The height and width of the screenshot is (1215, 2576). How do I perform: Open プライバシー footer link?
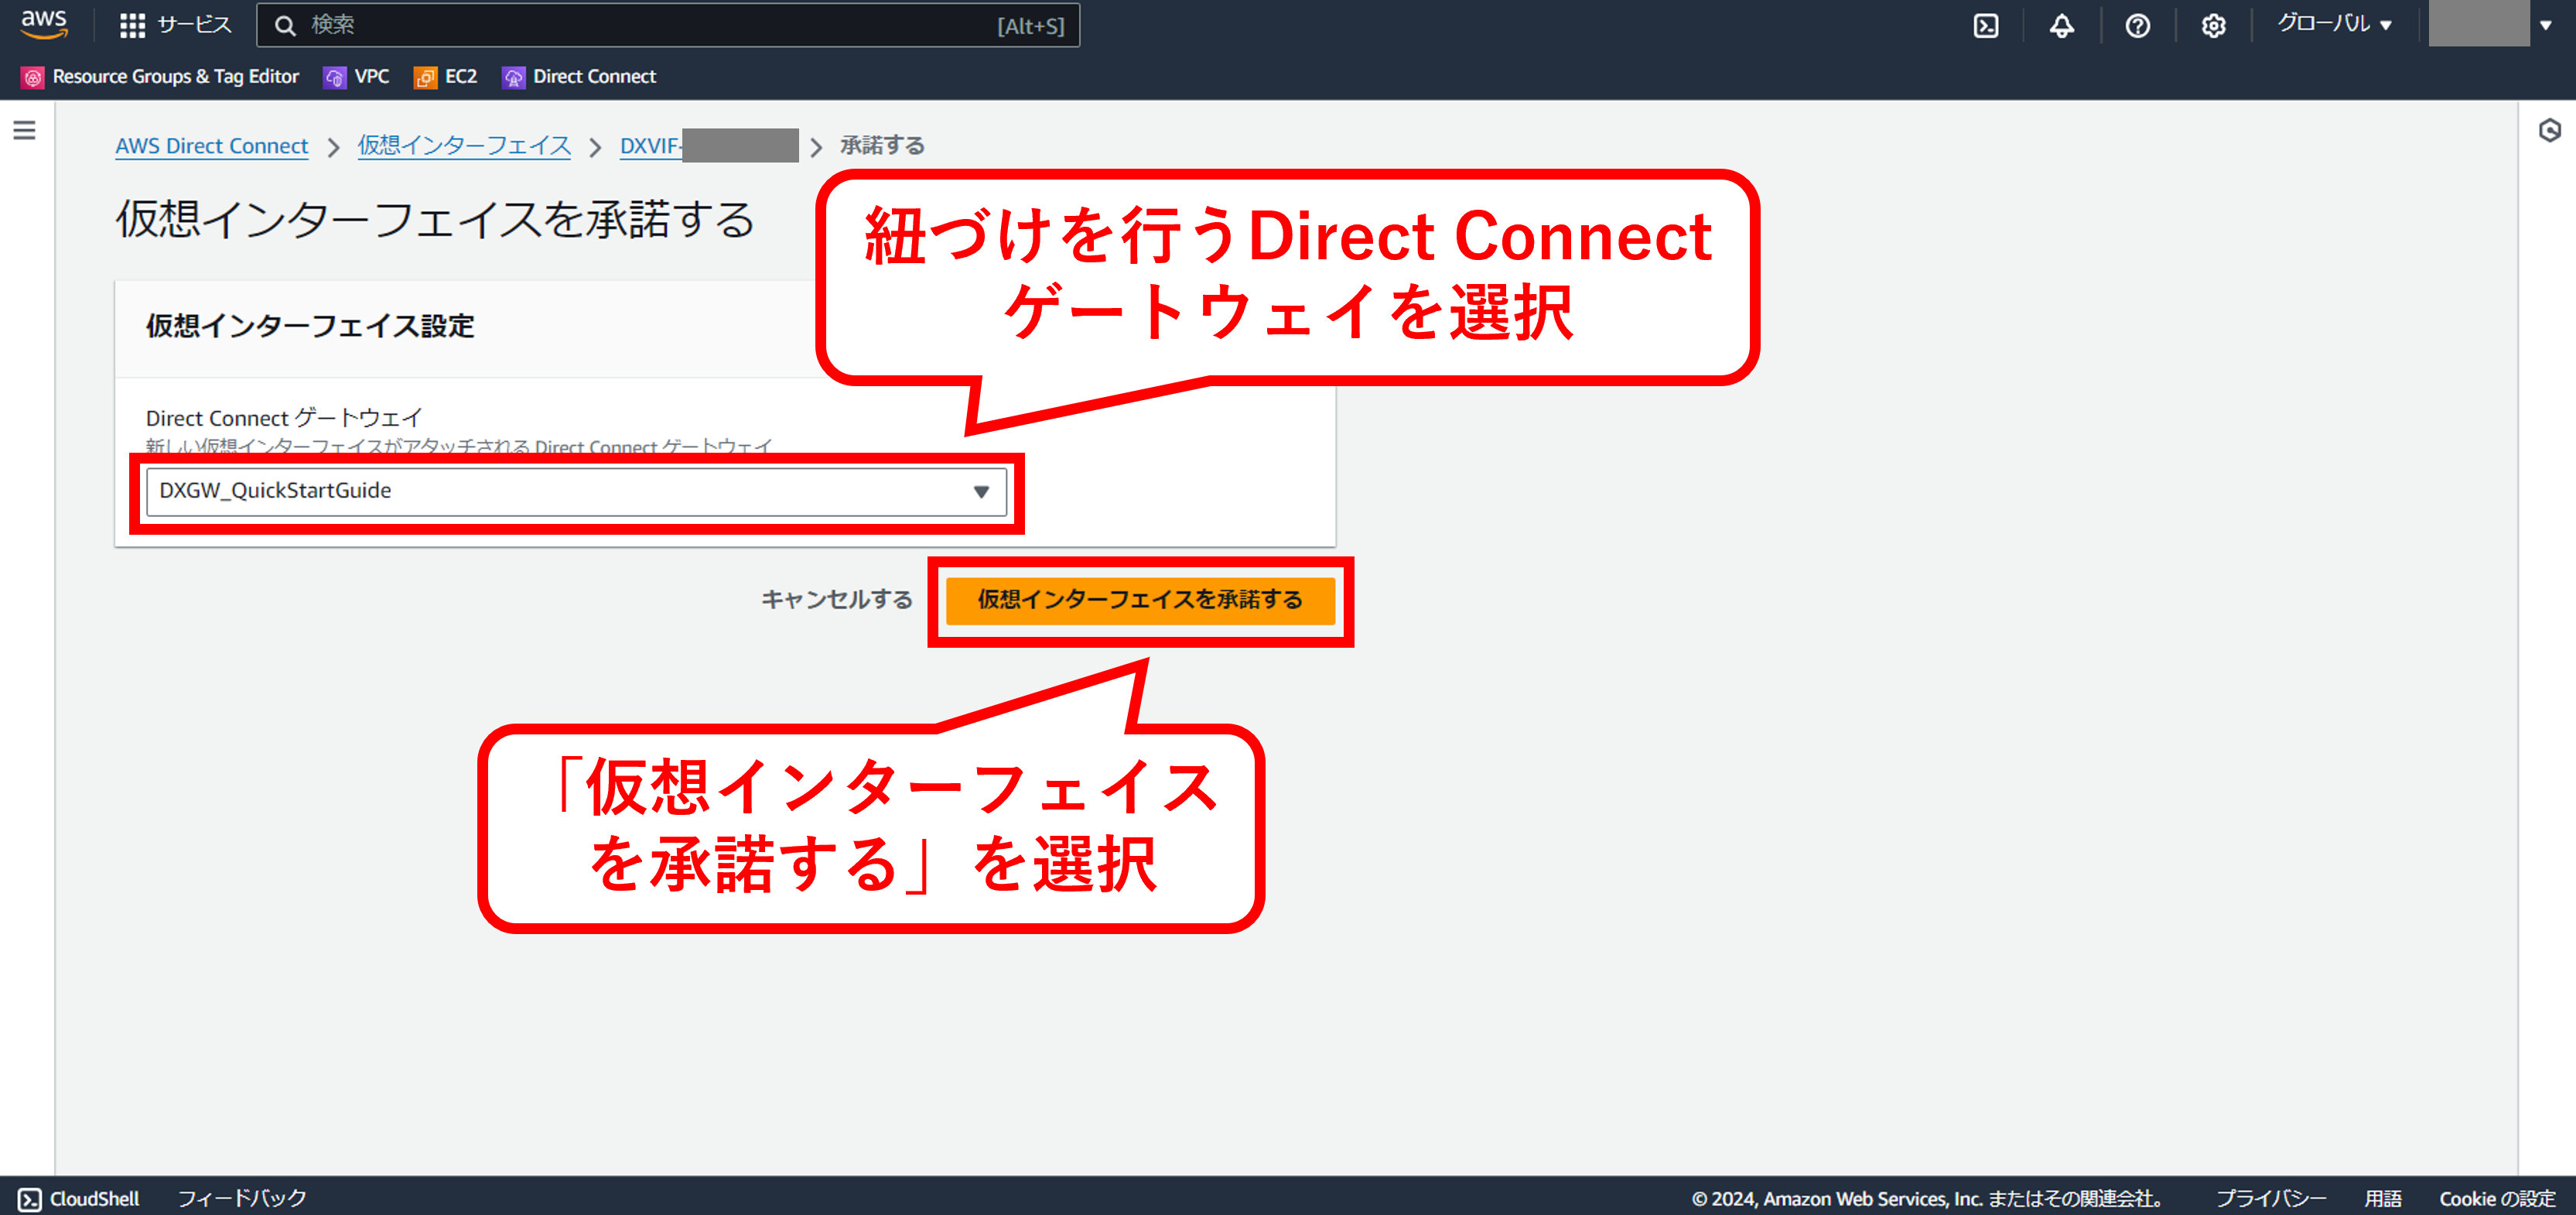(x=2271, y=1198)
